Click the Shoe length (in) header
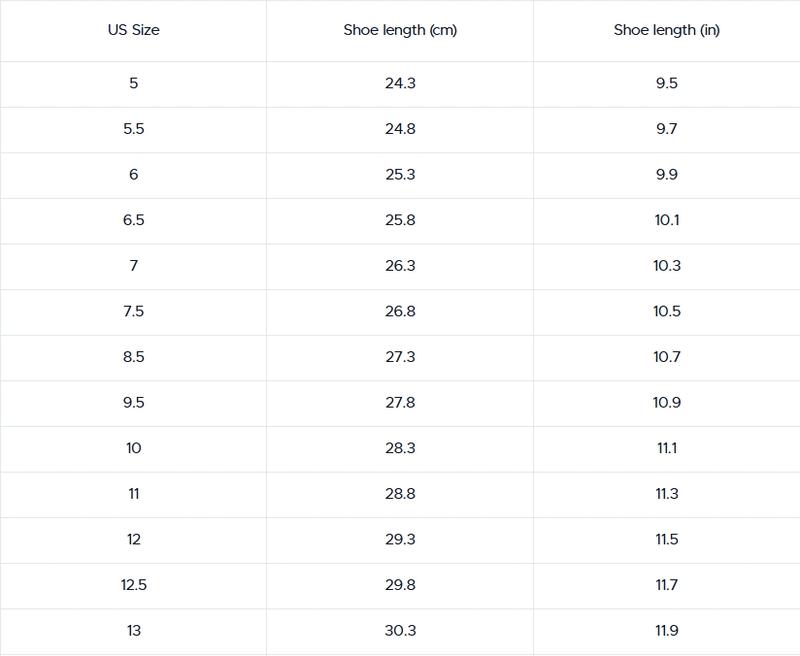The image size is (800, 656). click(666, 30)
